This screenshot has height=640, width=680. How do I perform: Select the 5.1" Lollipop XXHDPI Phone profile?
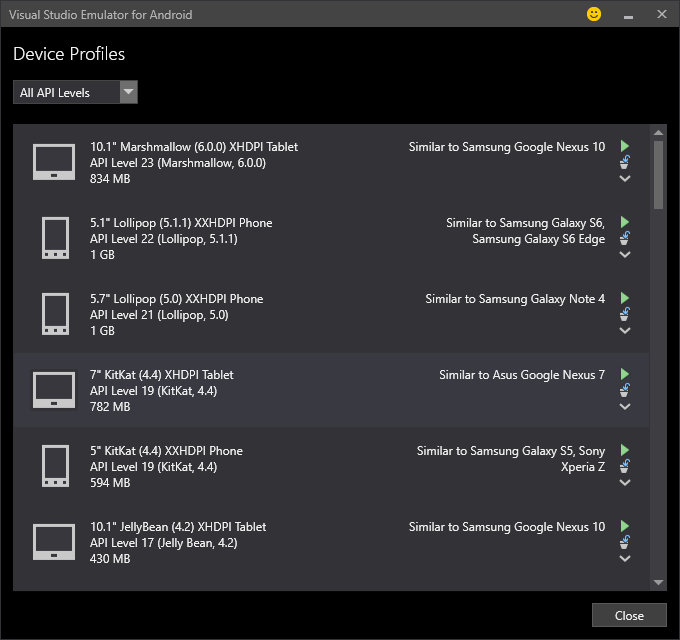181,223
